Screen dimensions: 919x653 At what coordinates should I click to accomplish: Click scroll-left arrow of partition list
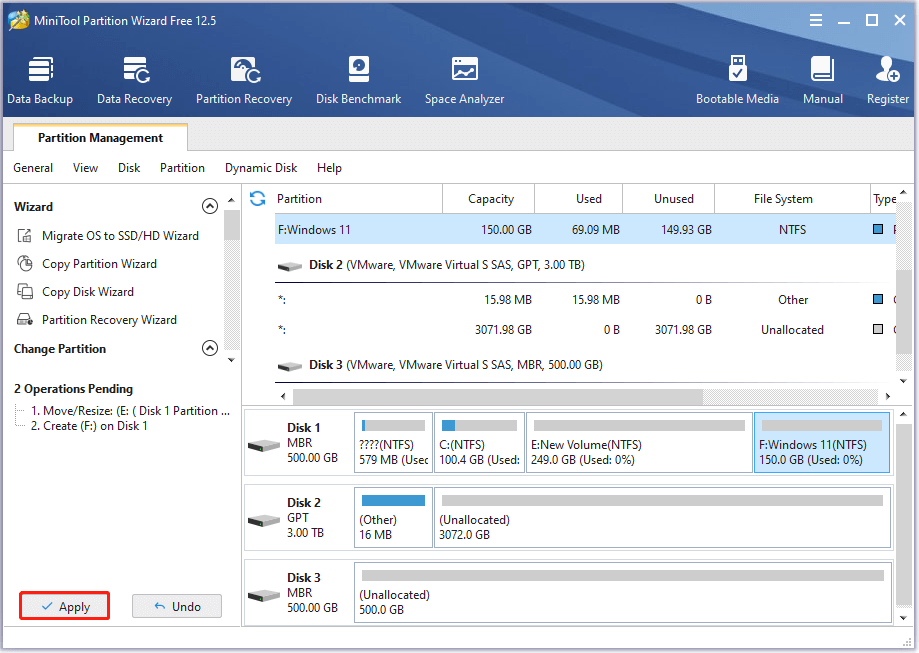coord(284,396)
